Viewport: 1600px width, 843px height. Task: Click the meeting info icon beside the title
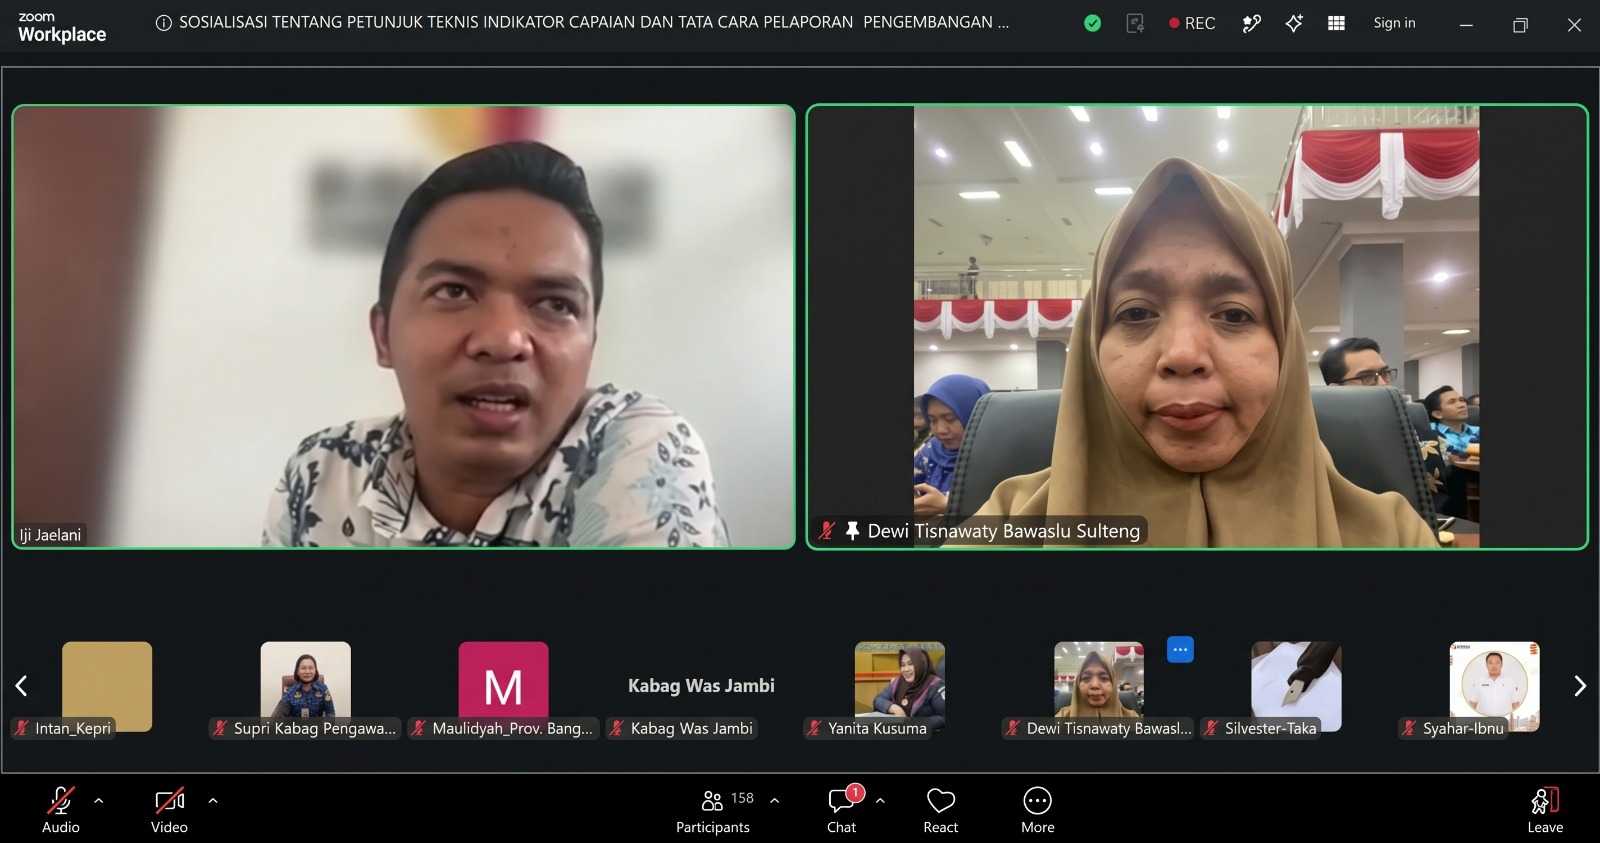[164, 23]
